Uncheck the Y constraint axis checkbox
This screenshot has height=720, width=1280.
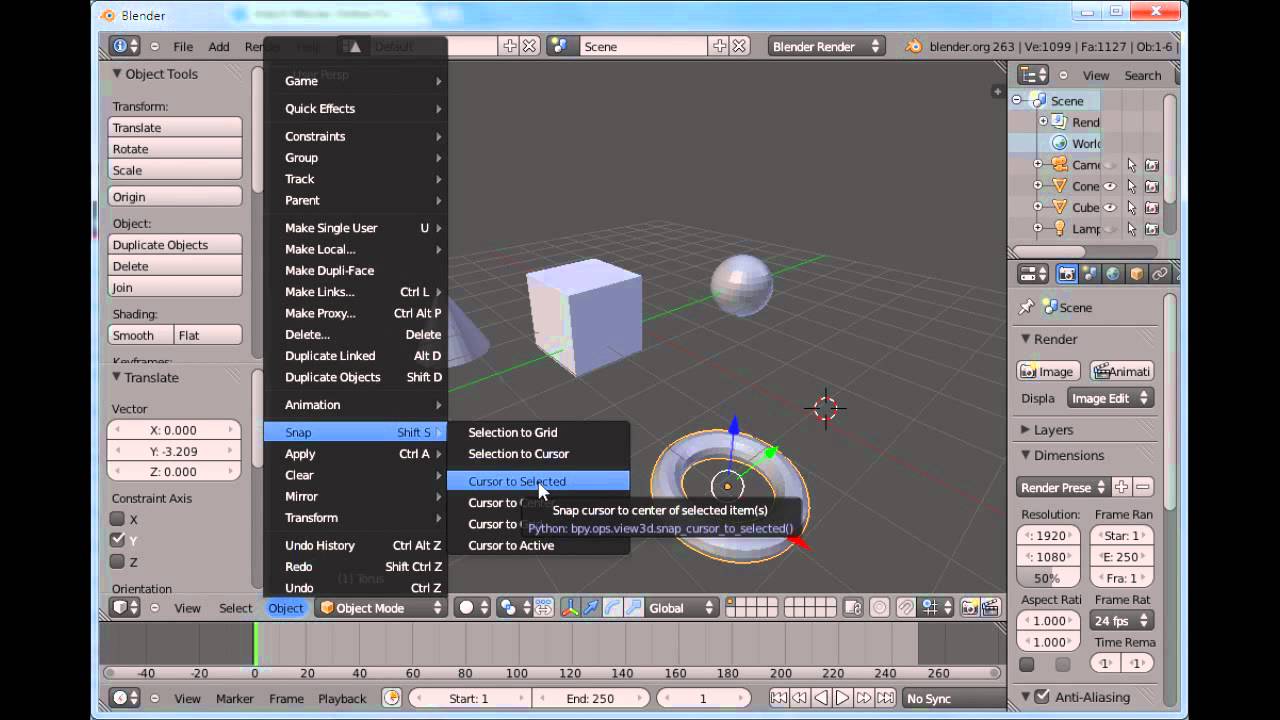[117, 540]
